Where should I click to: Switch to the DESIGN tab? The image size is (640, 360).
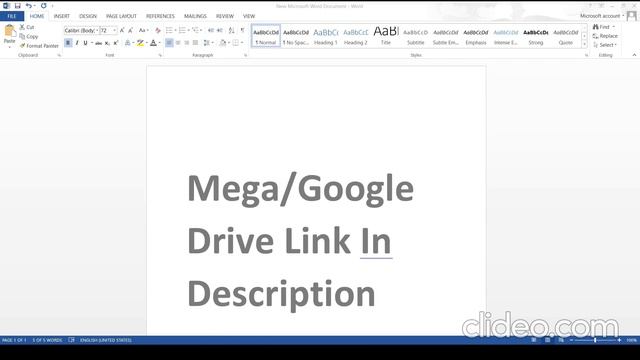pos(88,16)
